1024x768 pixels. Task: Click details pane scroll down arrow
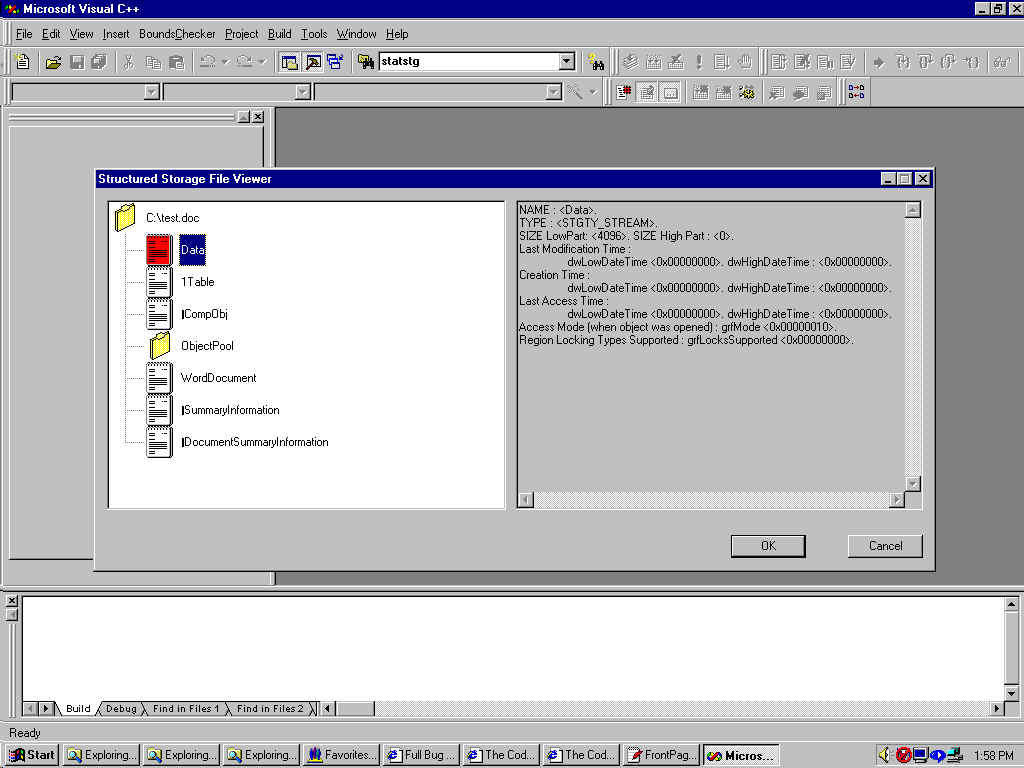[913, 484]
